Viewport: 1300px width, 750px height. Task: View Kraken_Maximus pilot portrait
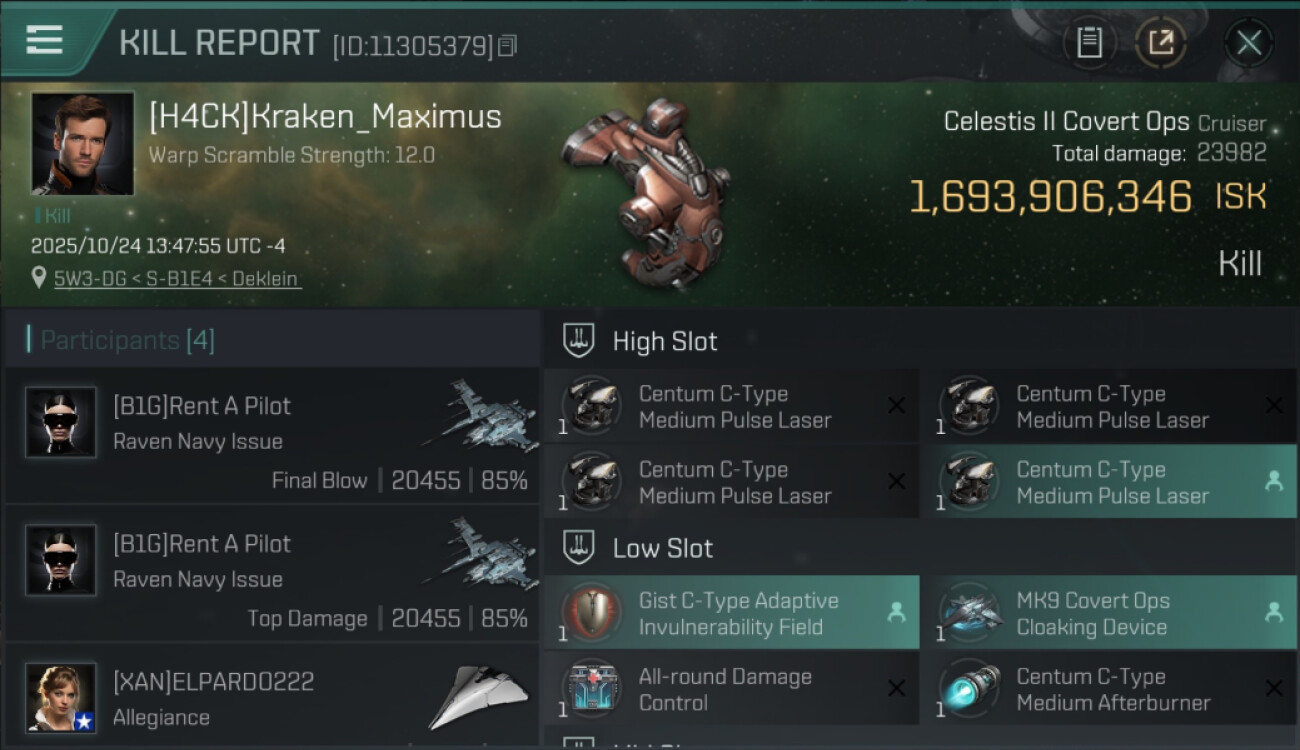point(83,143)
